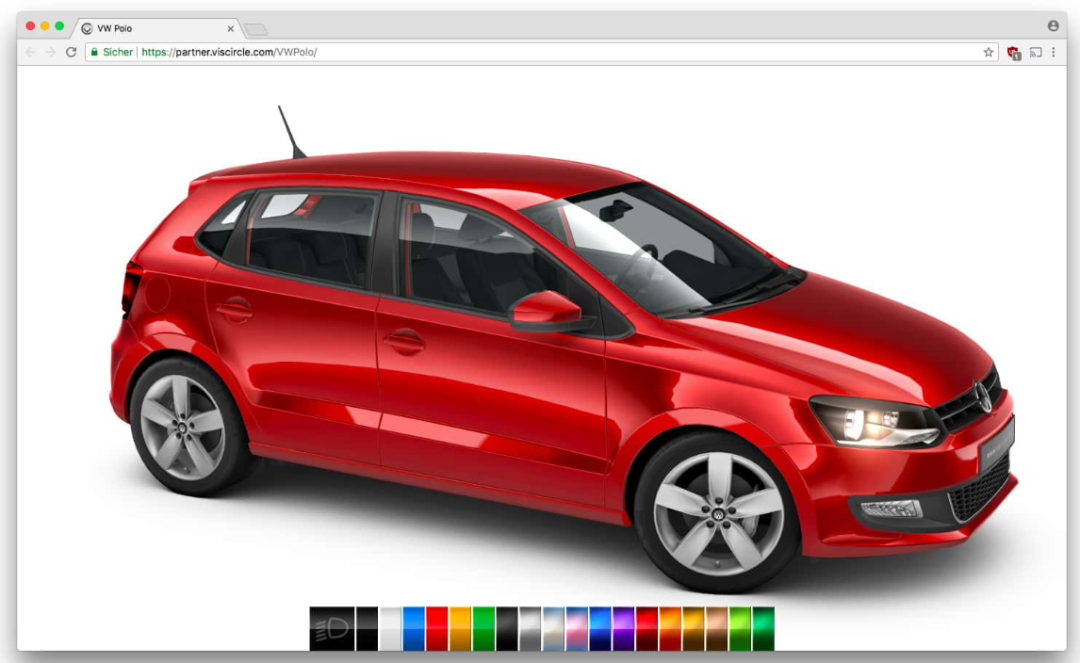The width and height of the screenshot is (1080, 663).
Task: Switch to the VW Polo tab
Action: pyautogui.click(x=157, y=28)
